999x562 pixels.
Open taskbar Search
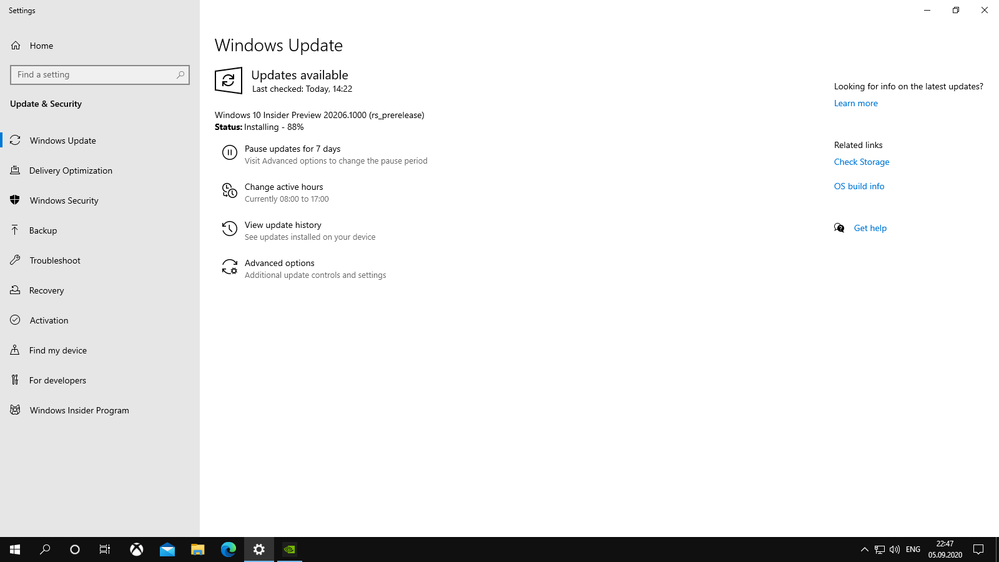pyautogui.click(x=45, y=549)
